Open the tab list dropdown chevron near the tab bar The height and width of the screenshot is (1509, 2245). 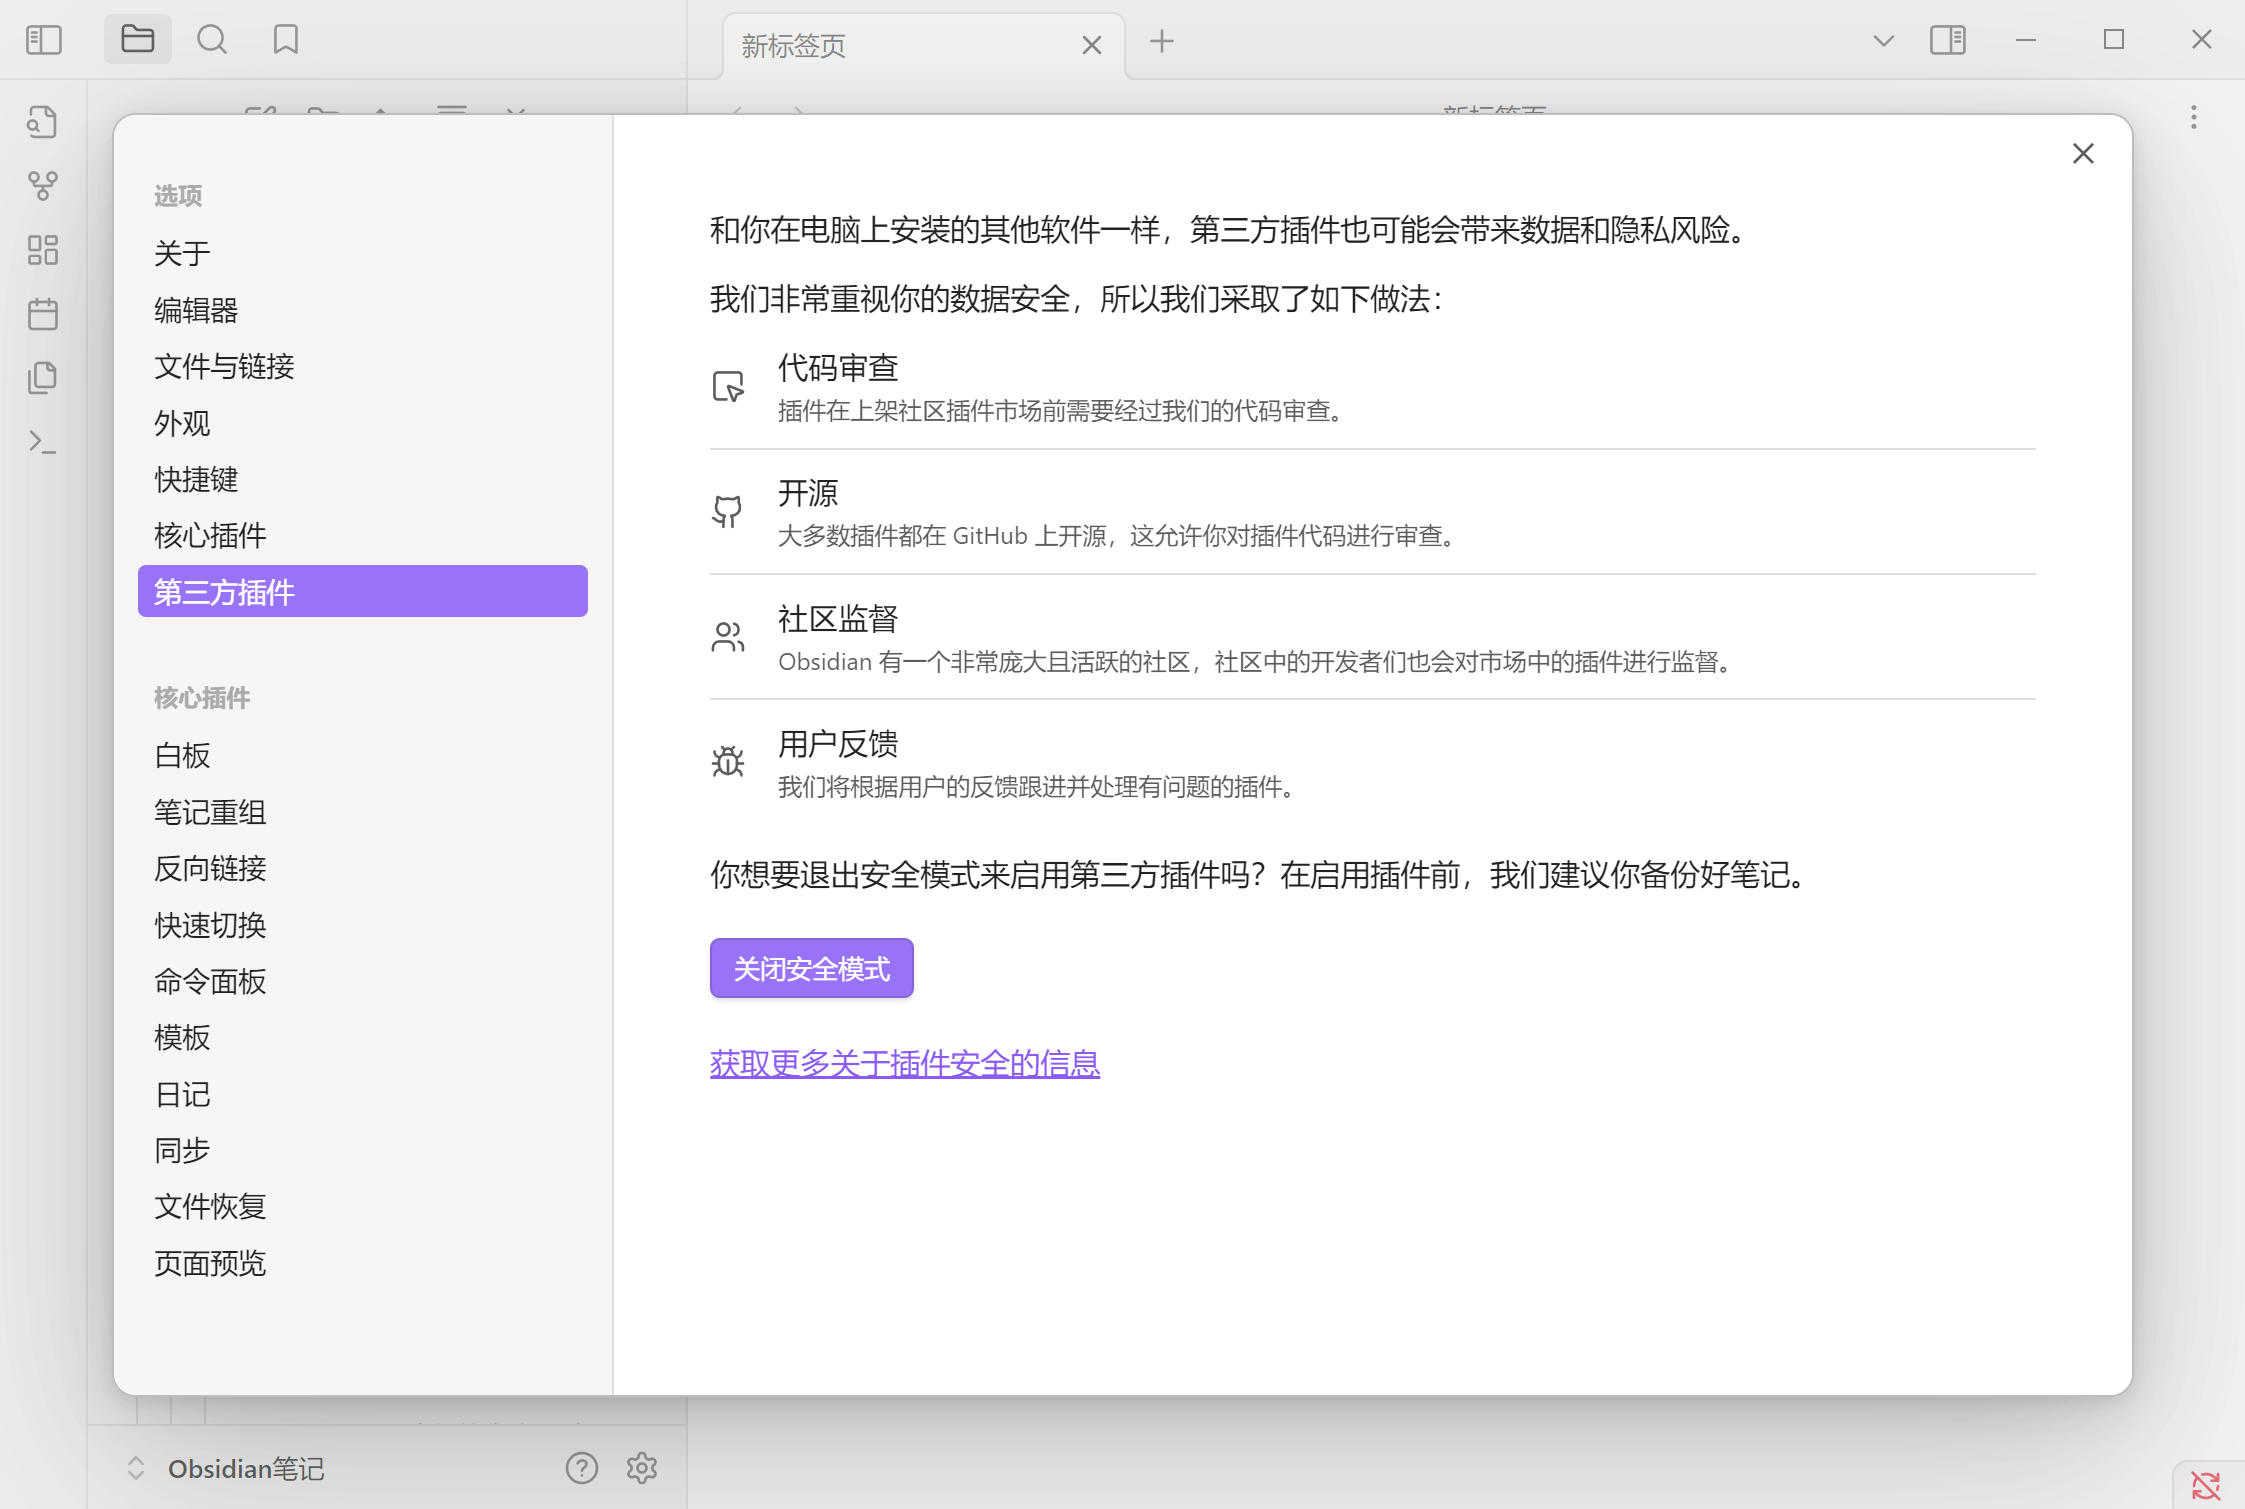coord(1884,41)
